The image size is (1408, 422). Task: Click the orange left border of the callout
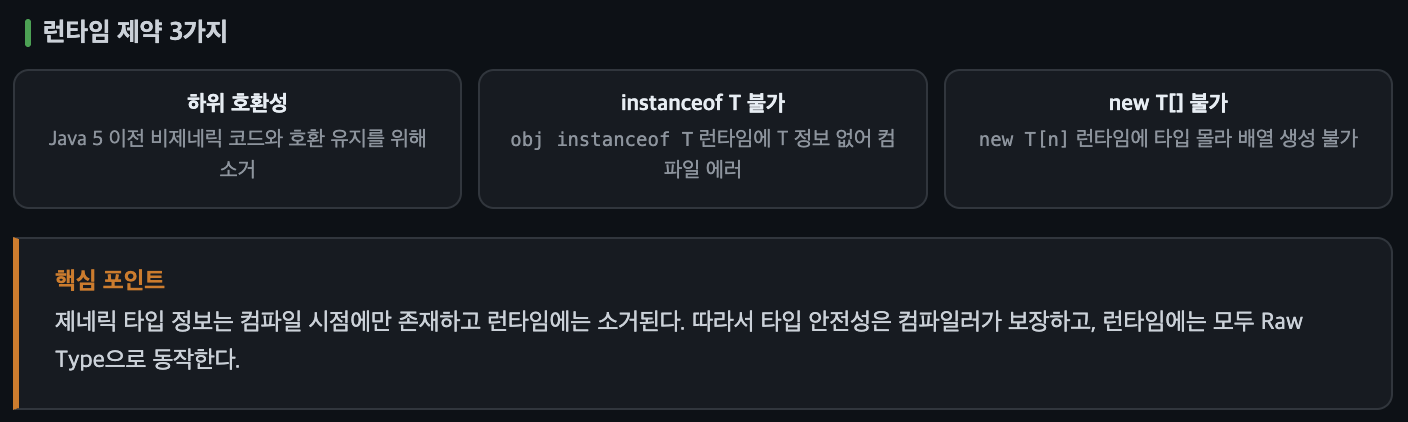click(16, 323)
